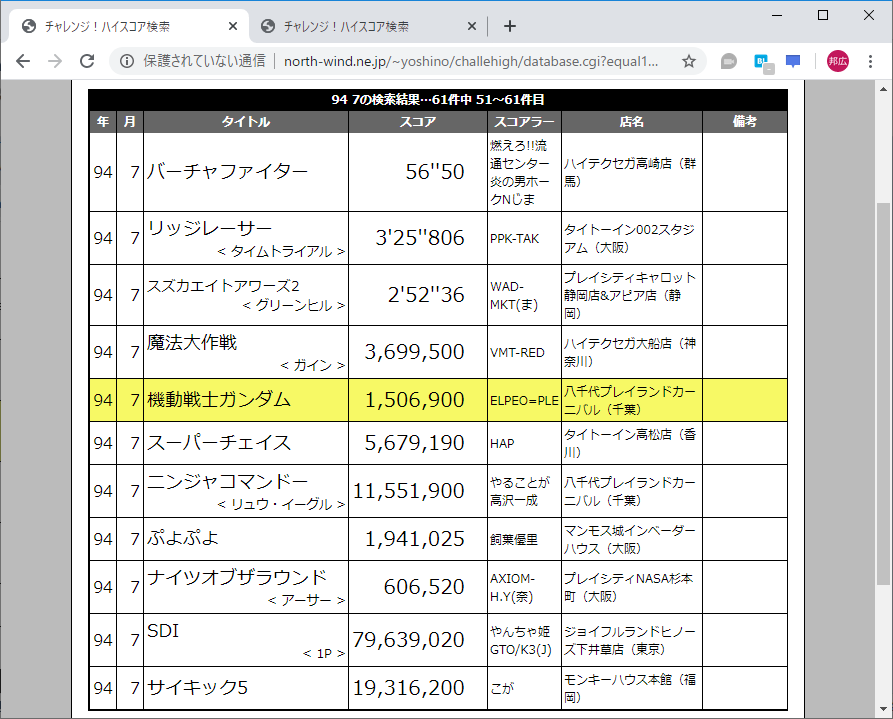Select scorer HAP
Viewport: 893px width, 719px height.
(502, 443)
